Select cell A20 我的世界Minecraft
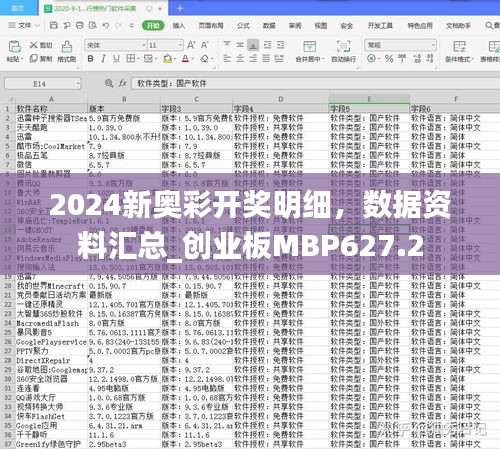500x449 pixels. (x=51, y=286)
